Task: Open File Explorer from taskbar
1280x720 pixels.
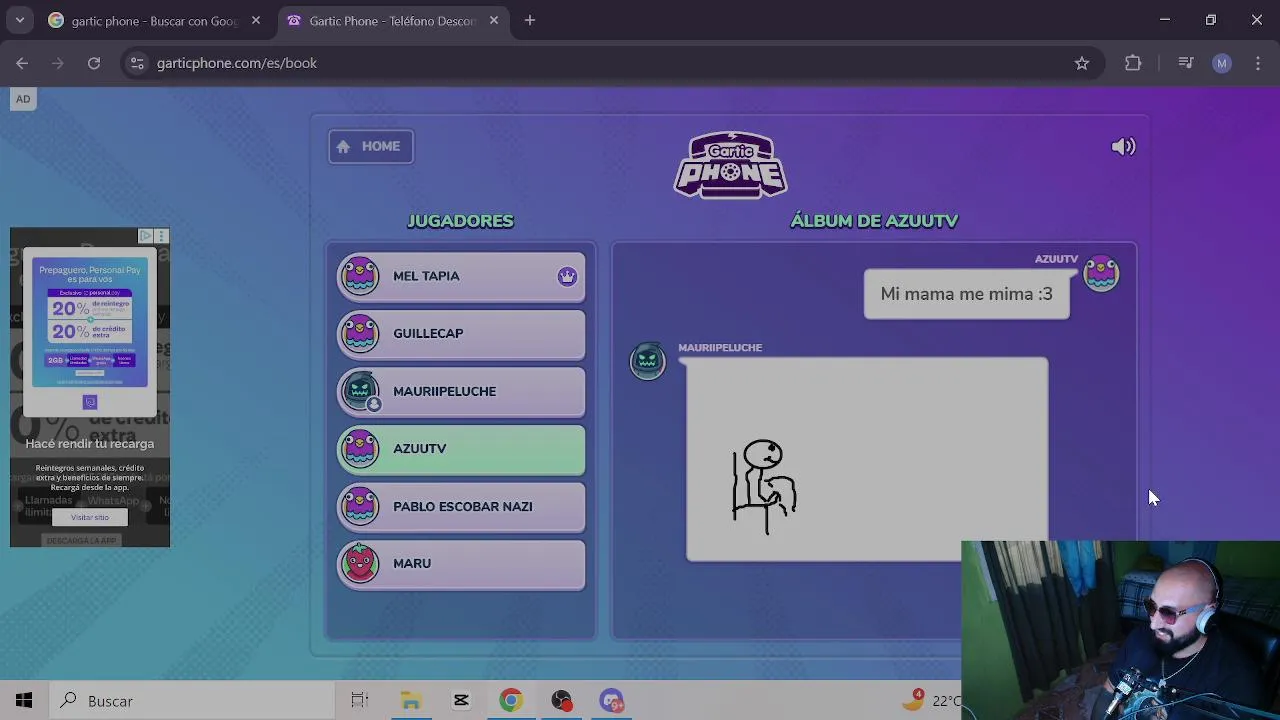Action: point(411,701)
